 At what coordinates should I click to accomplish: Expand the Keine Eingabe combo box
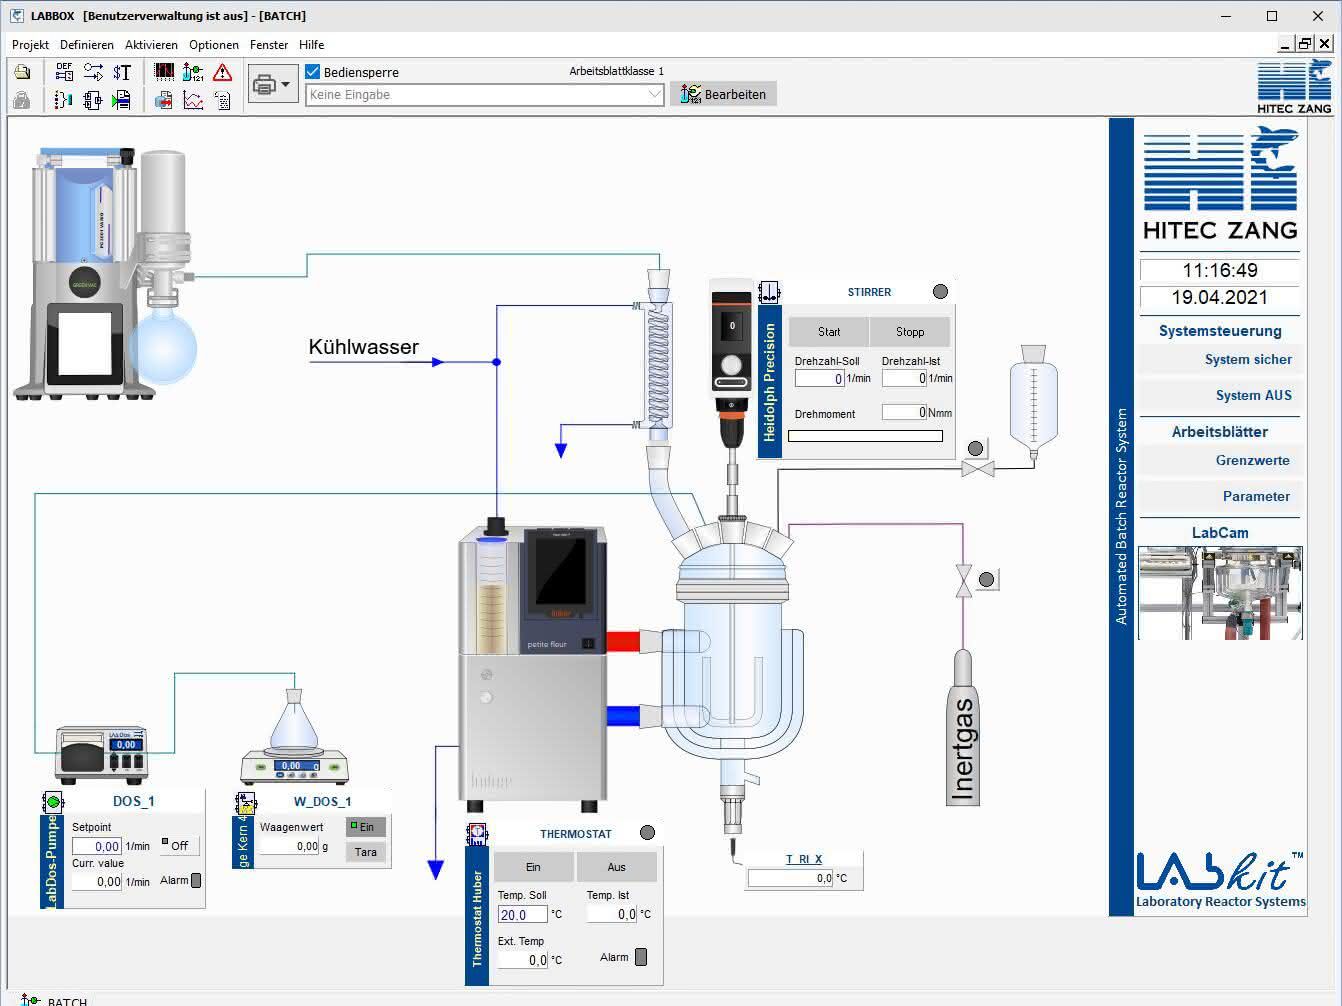[x=655, y=95]
